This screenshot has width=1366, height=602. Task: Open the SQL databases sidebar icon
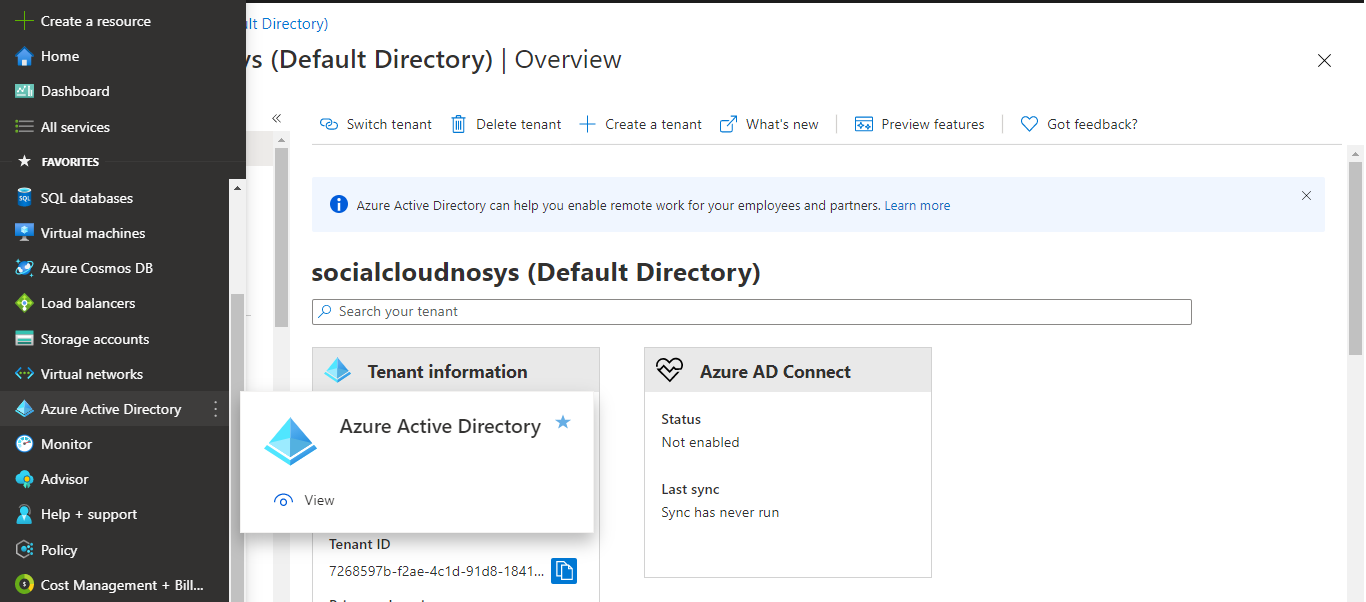point(24,198)
